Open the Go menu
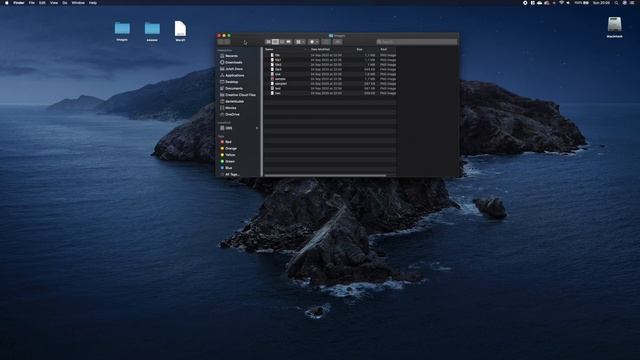 [64, 3]
